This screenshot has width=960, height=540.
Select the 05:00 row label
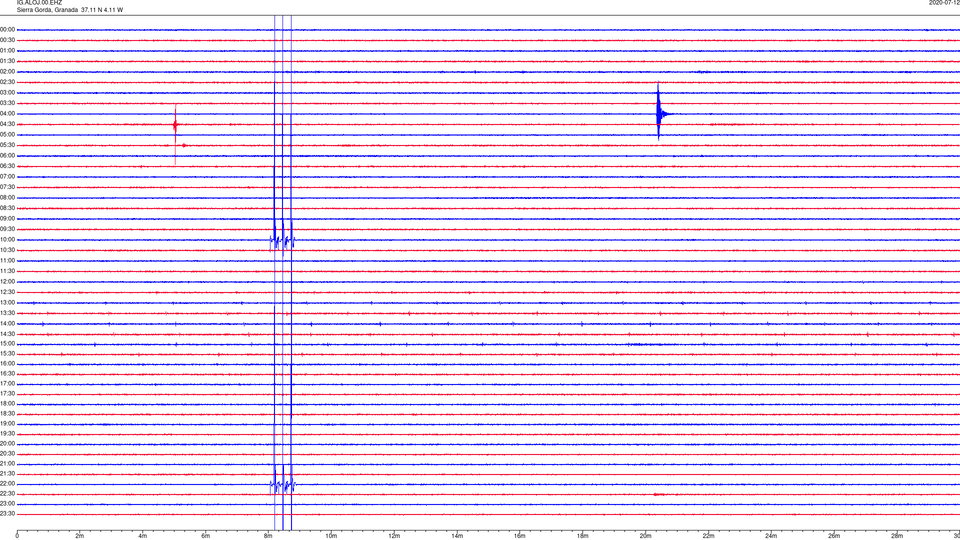(x=7, y=135)
